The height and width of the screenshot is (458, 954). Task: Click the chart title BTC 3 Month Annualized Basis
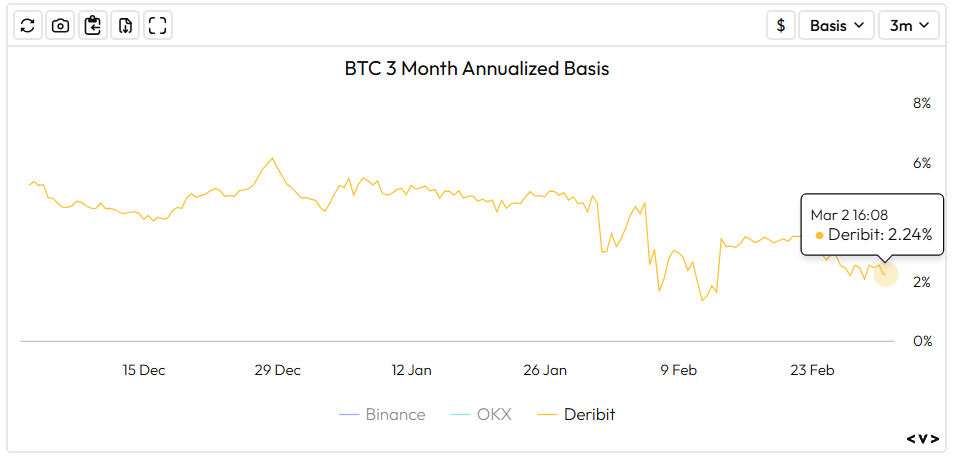477,69
